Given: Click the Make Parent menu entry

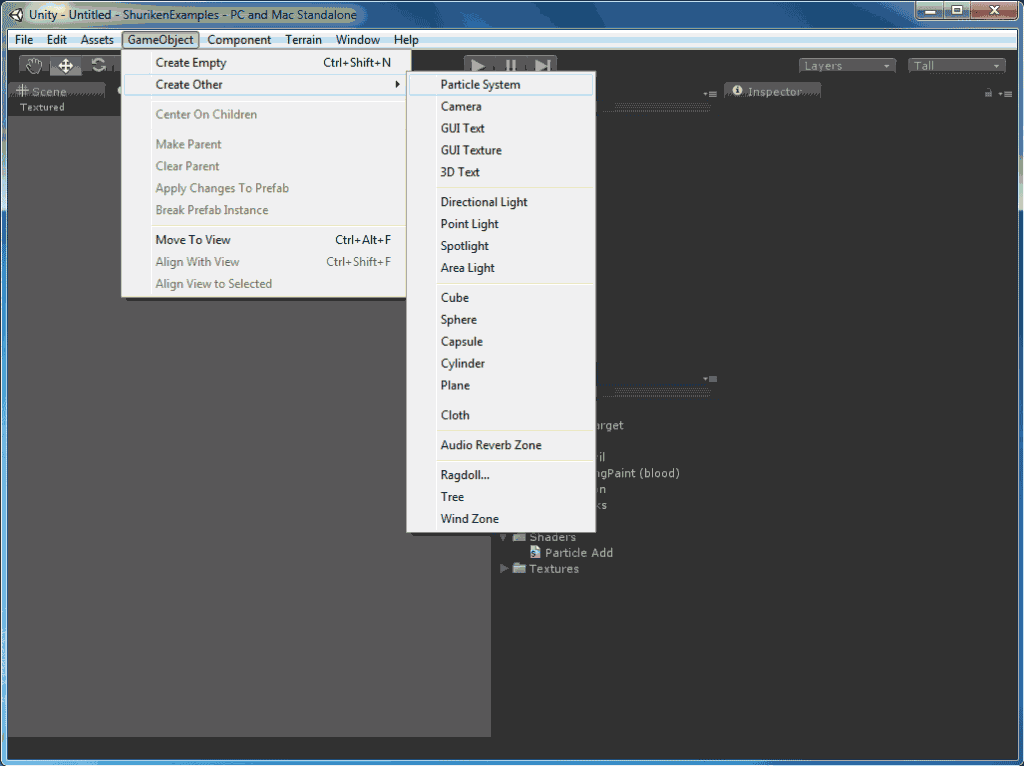Looking at the screenshot, I should tap(264, 144).
